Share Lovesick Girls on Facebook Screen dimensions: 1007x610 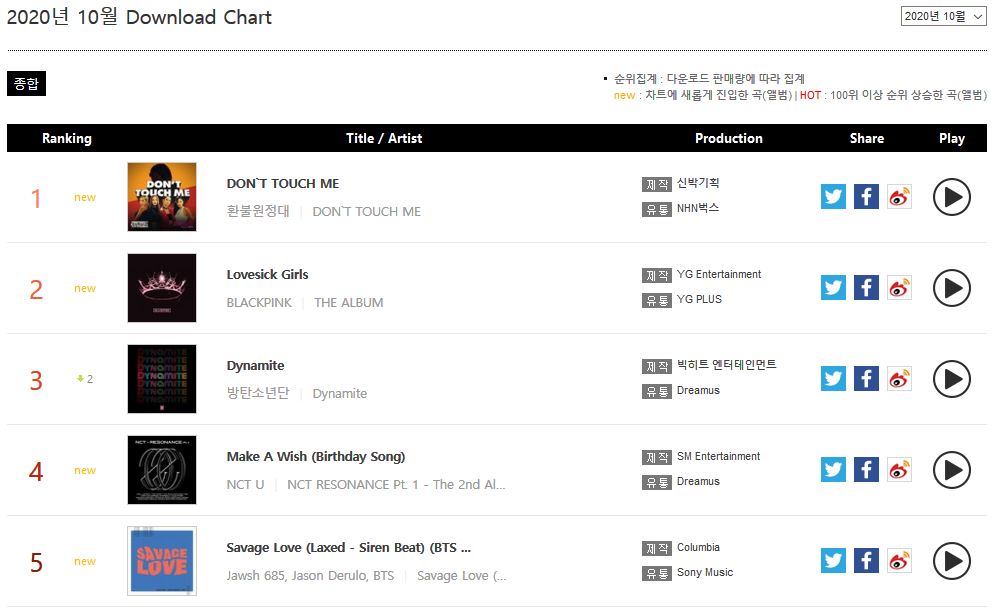click(866, 287)
